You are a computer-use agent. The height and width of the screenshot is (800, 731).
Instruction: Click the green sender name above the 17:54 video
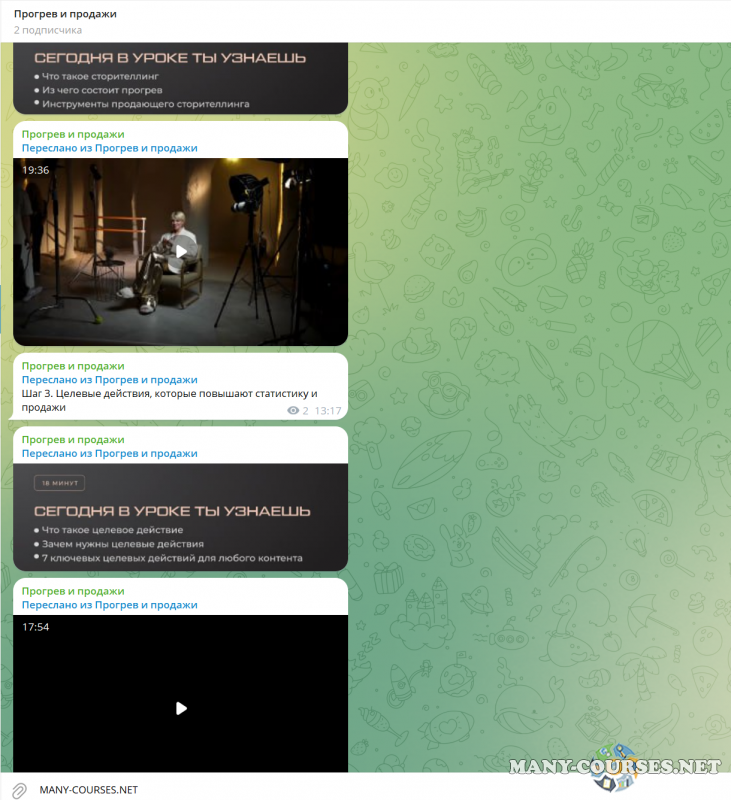(73, 591)
